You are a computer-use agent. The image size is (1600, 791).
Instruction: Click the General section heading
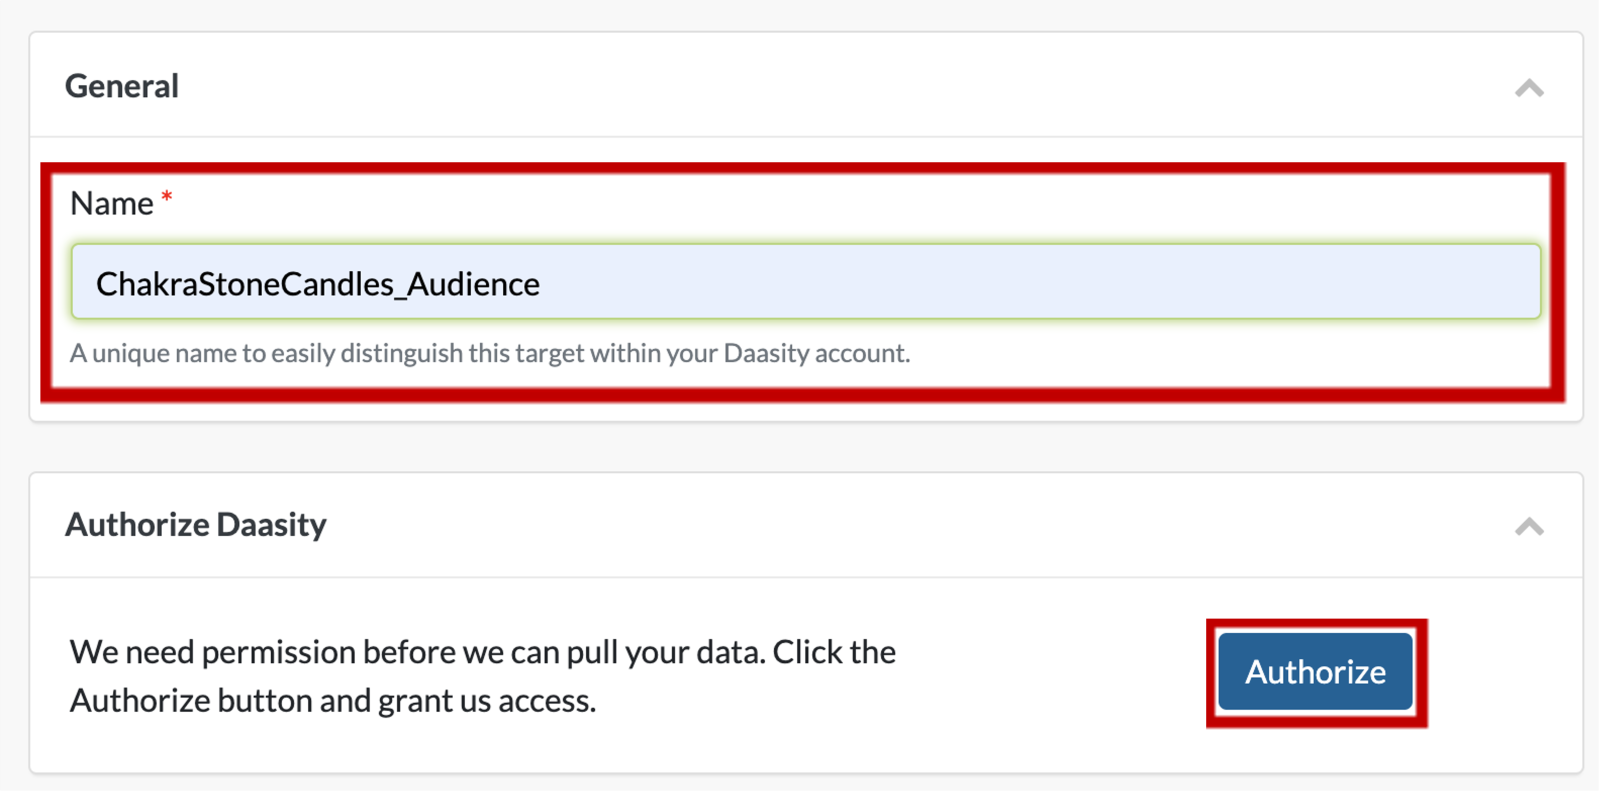(122, 86)
